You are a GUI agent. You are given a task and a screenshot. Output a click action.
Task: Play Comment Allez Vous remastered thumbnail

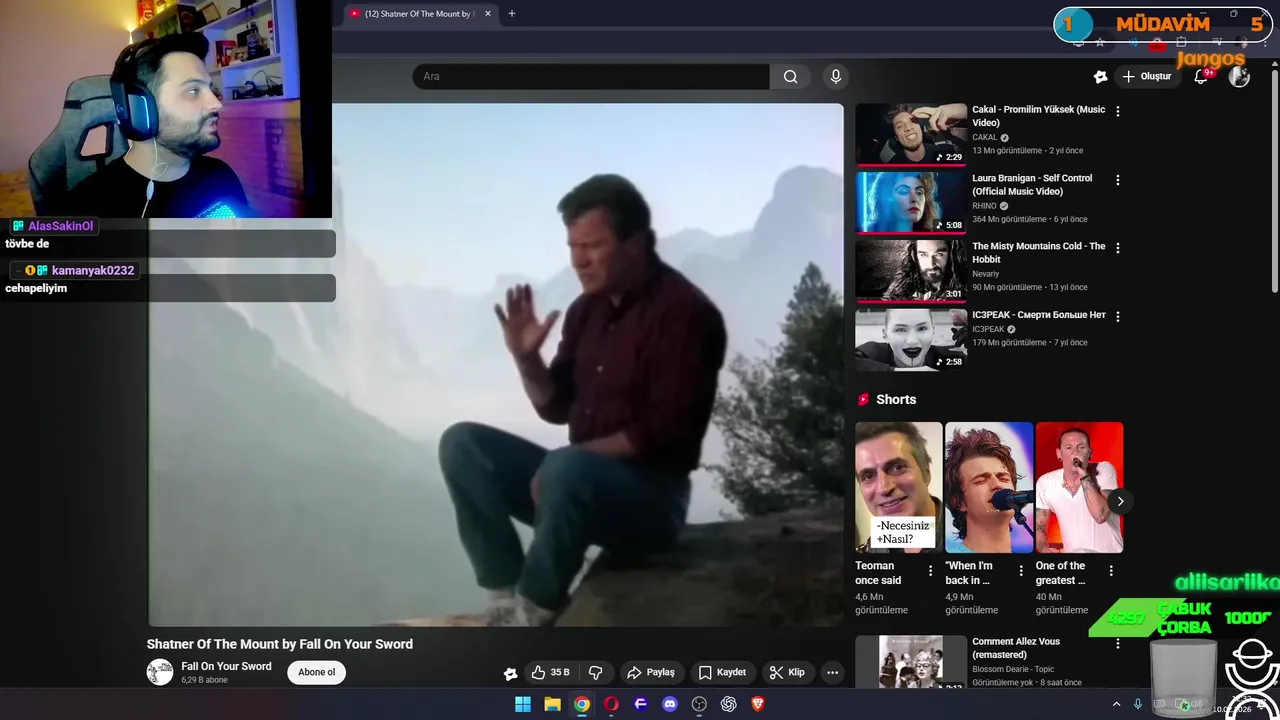911,662
